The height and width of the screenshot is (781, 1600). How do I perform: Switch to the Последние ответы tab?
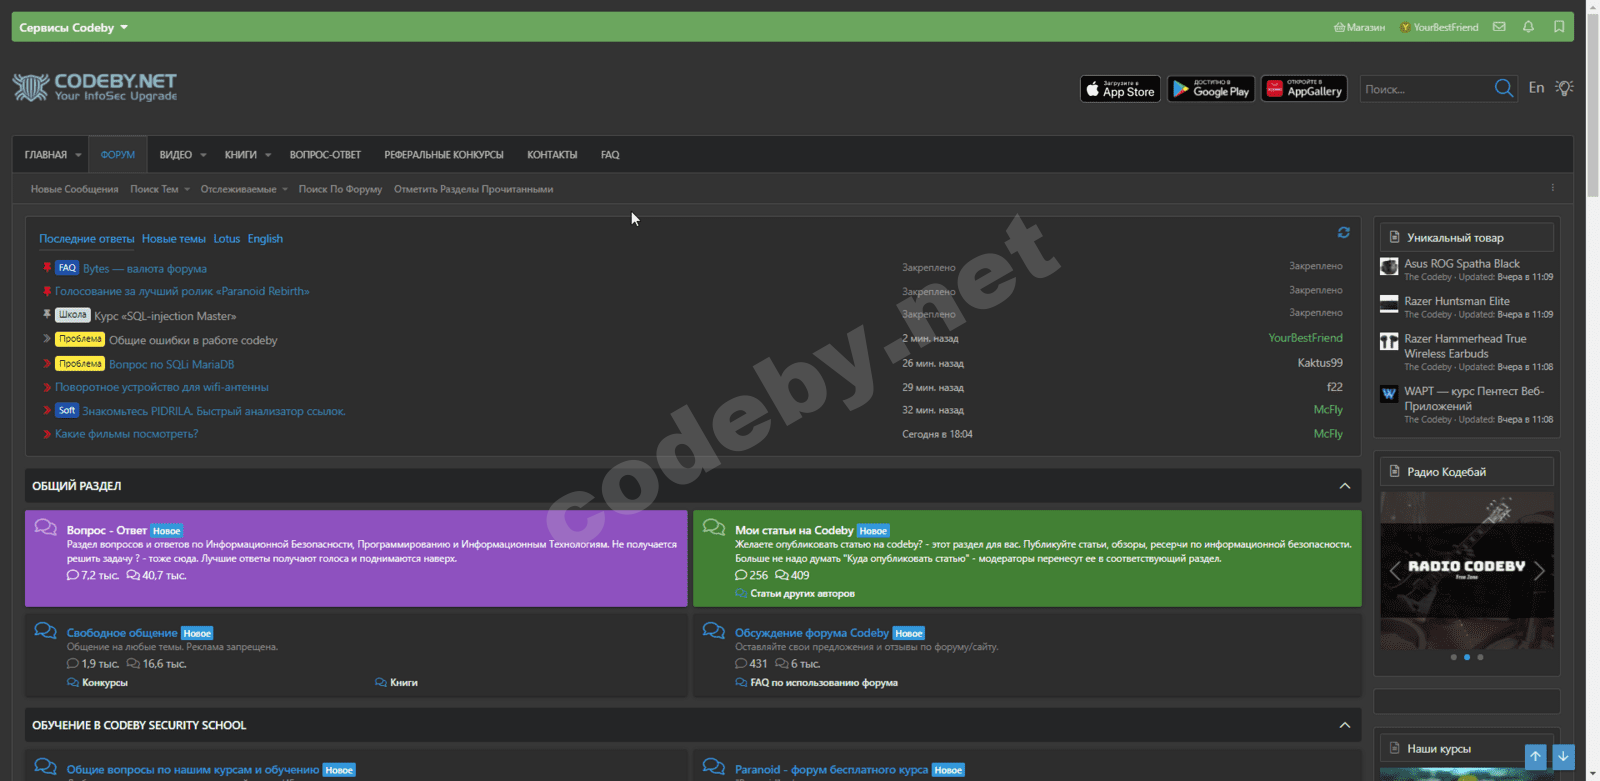87,239
